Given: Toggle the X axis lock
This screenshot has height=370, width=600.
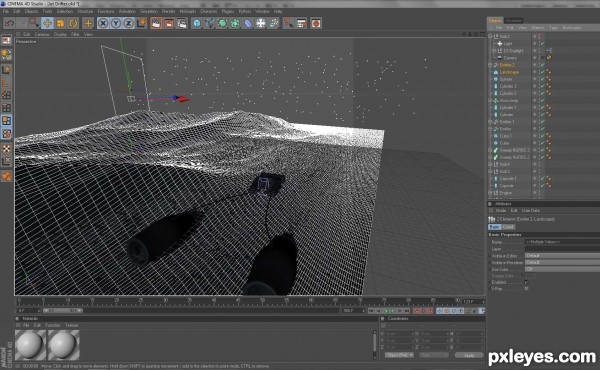Looking at the screenshot, I should [x=103, y=23].
